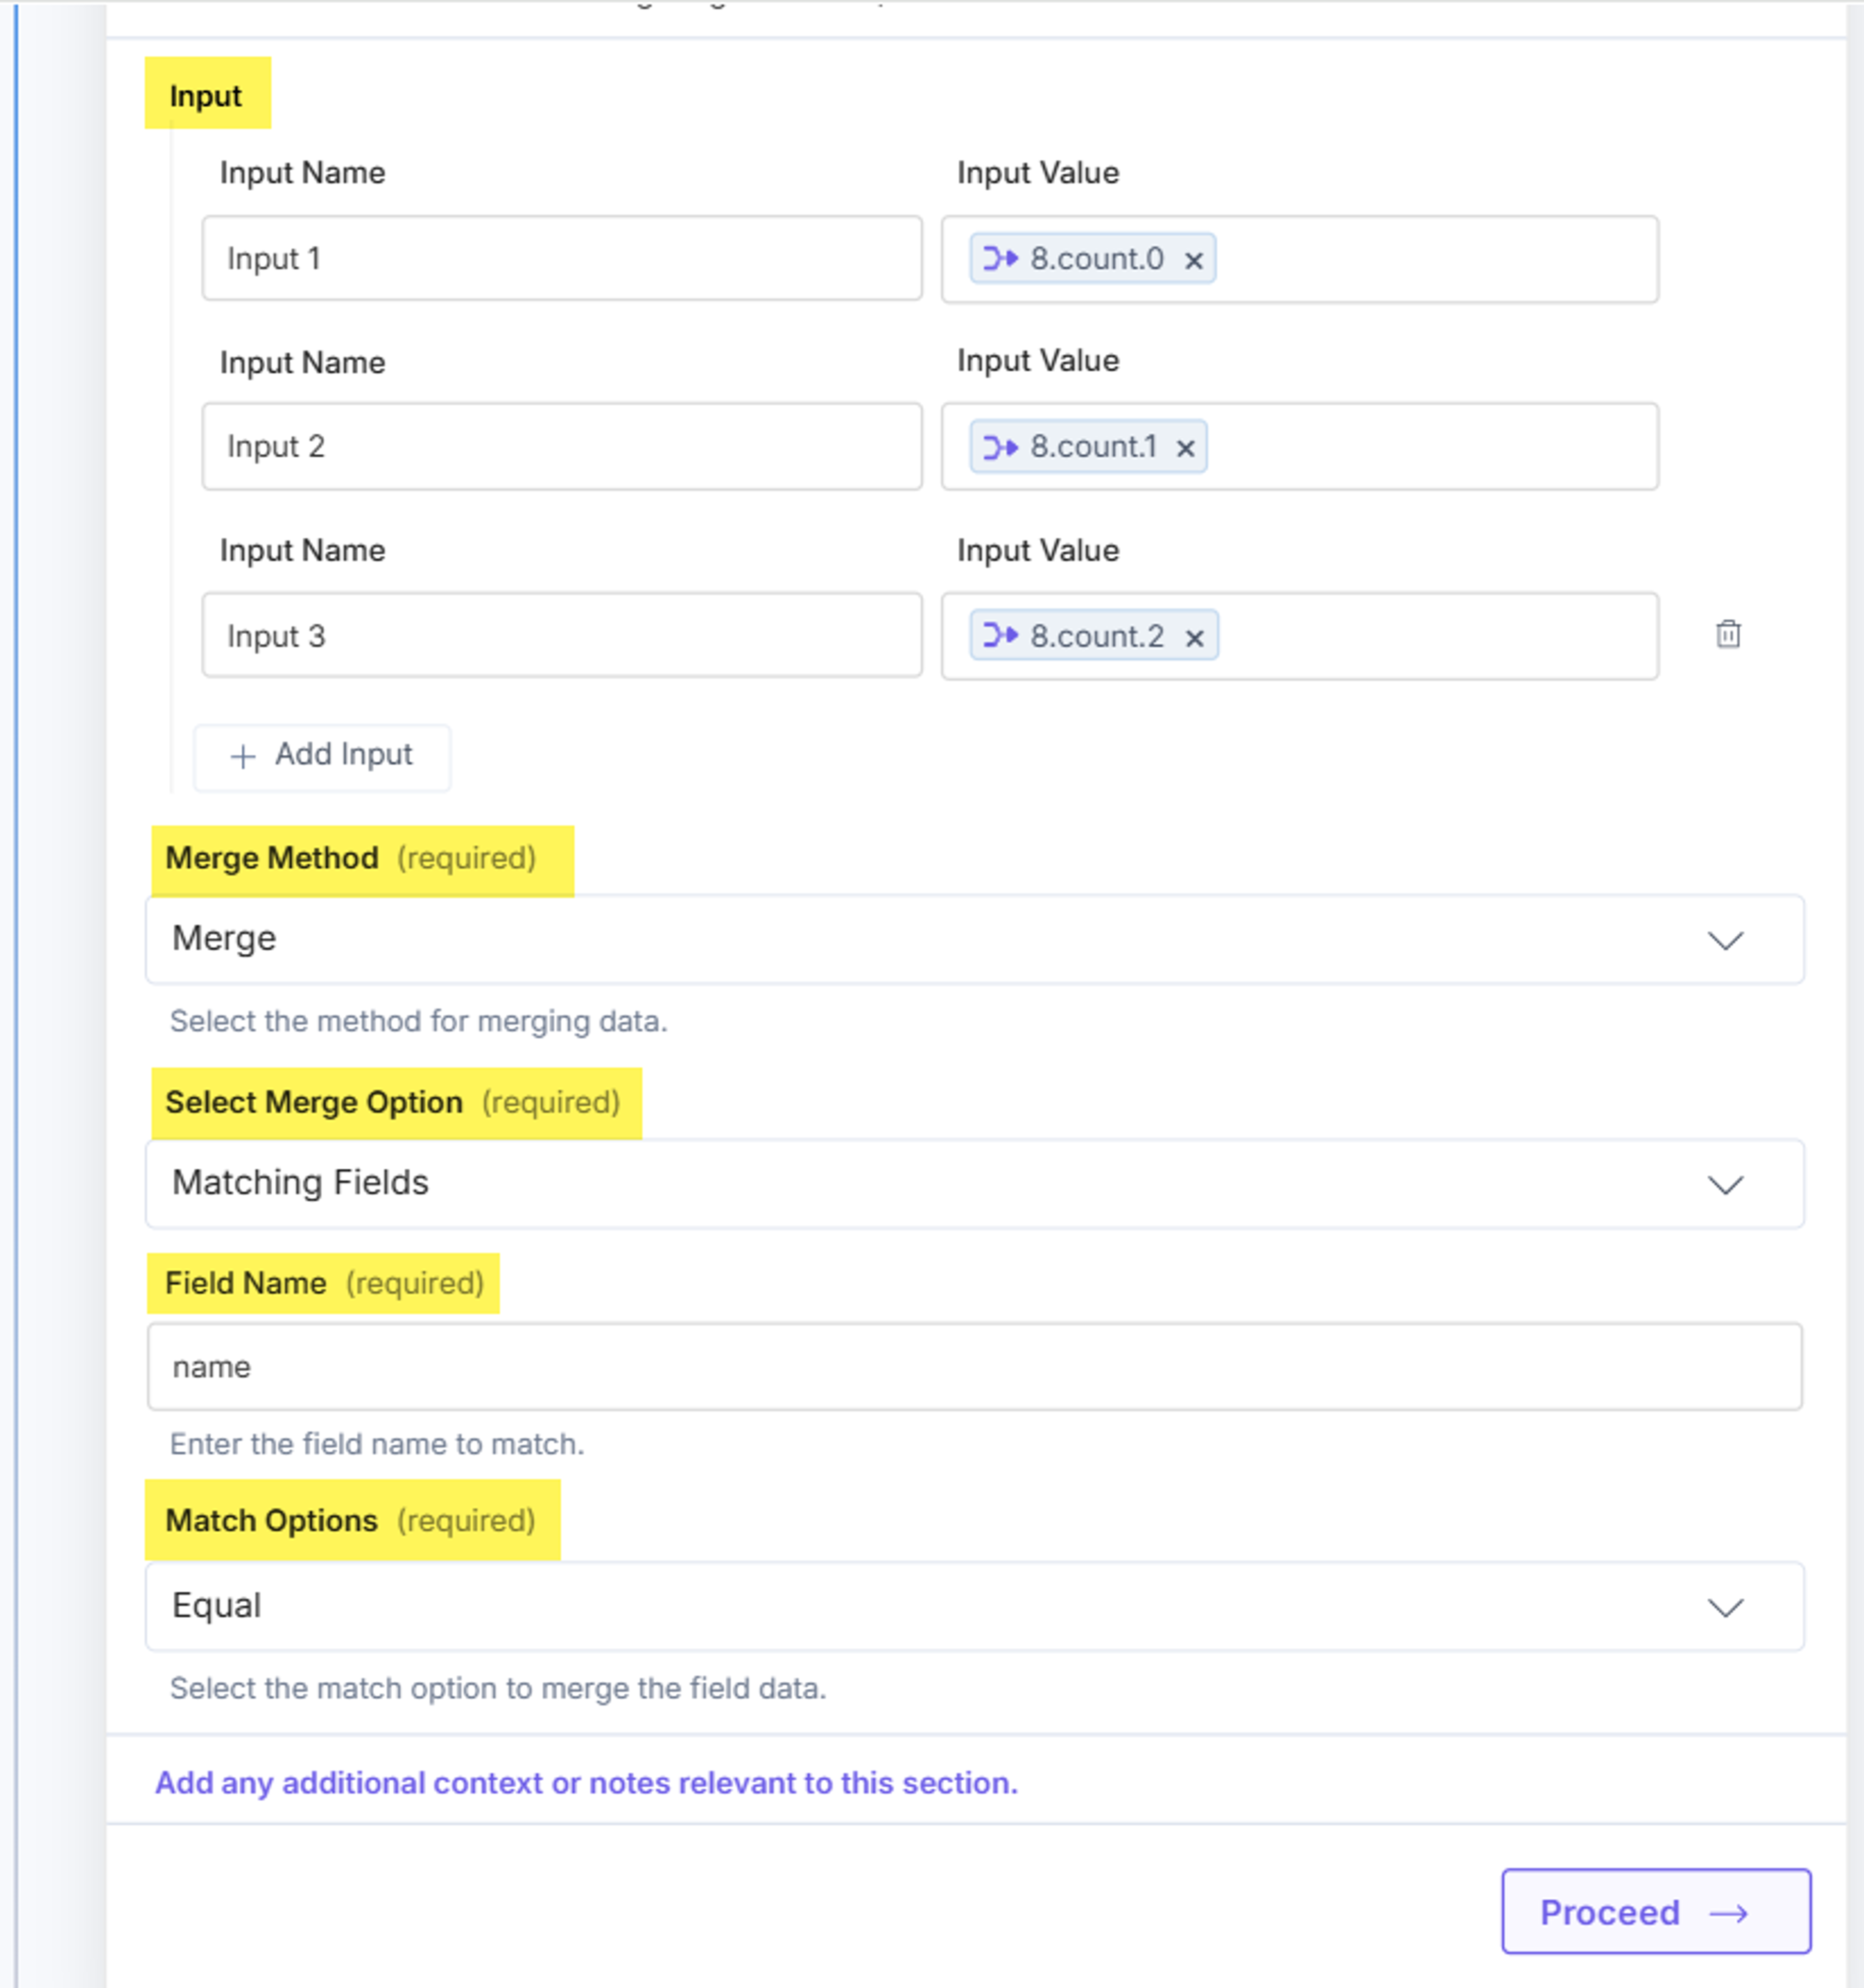Select the 8.count.2 tag text
Viewport: 1864px width, 1988px height.
coord(1097,636)
